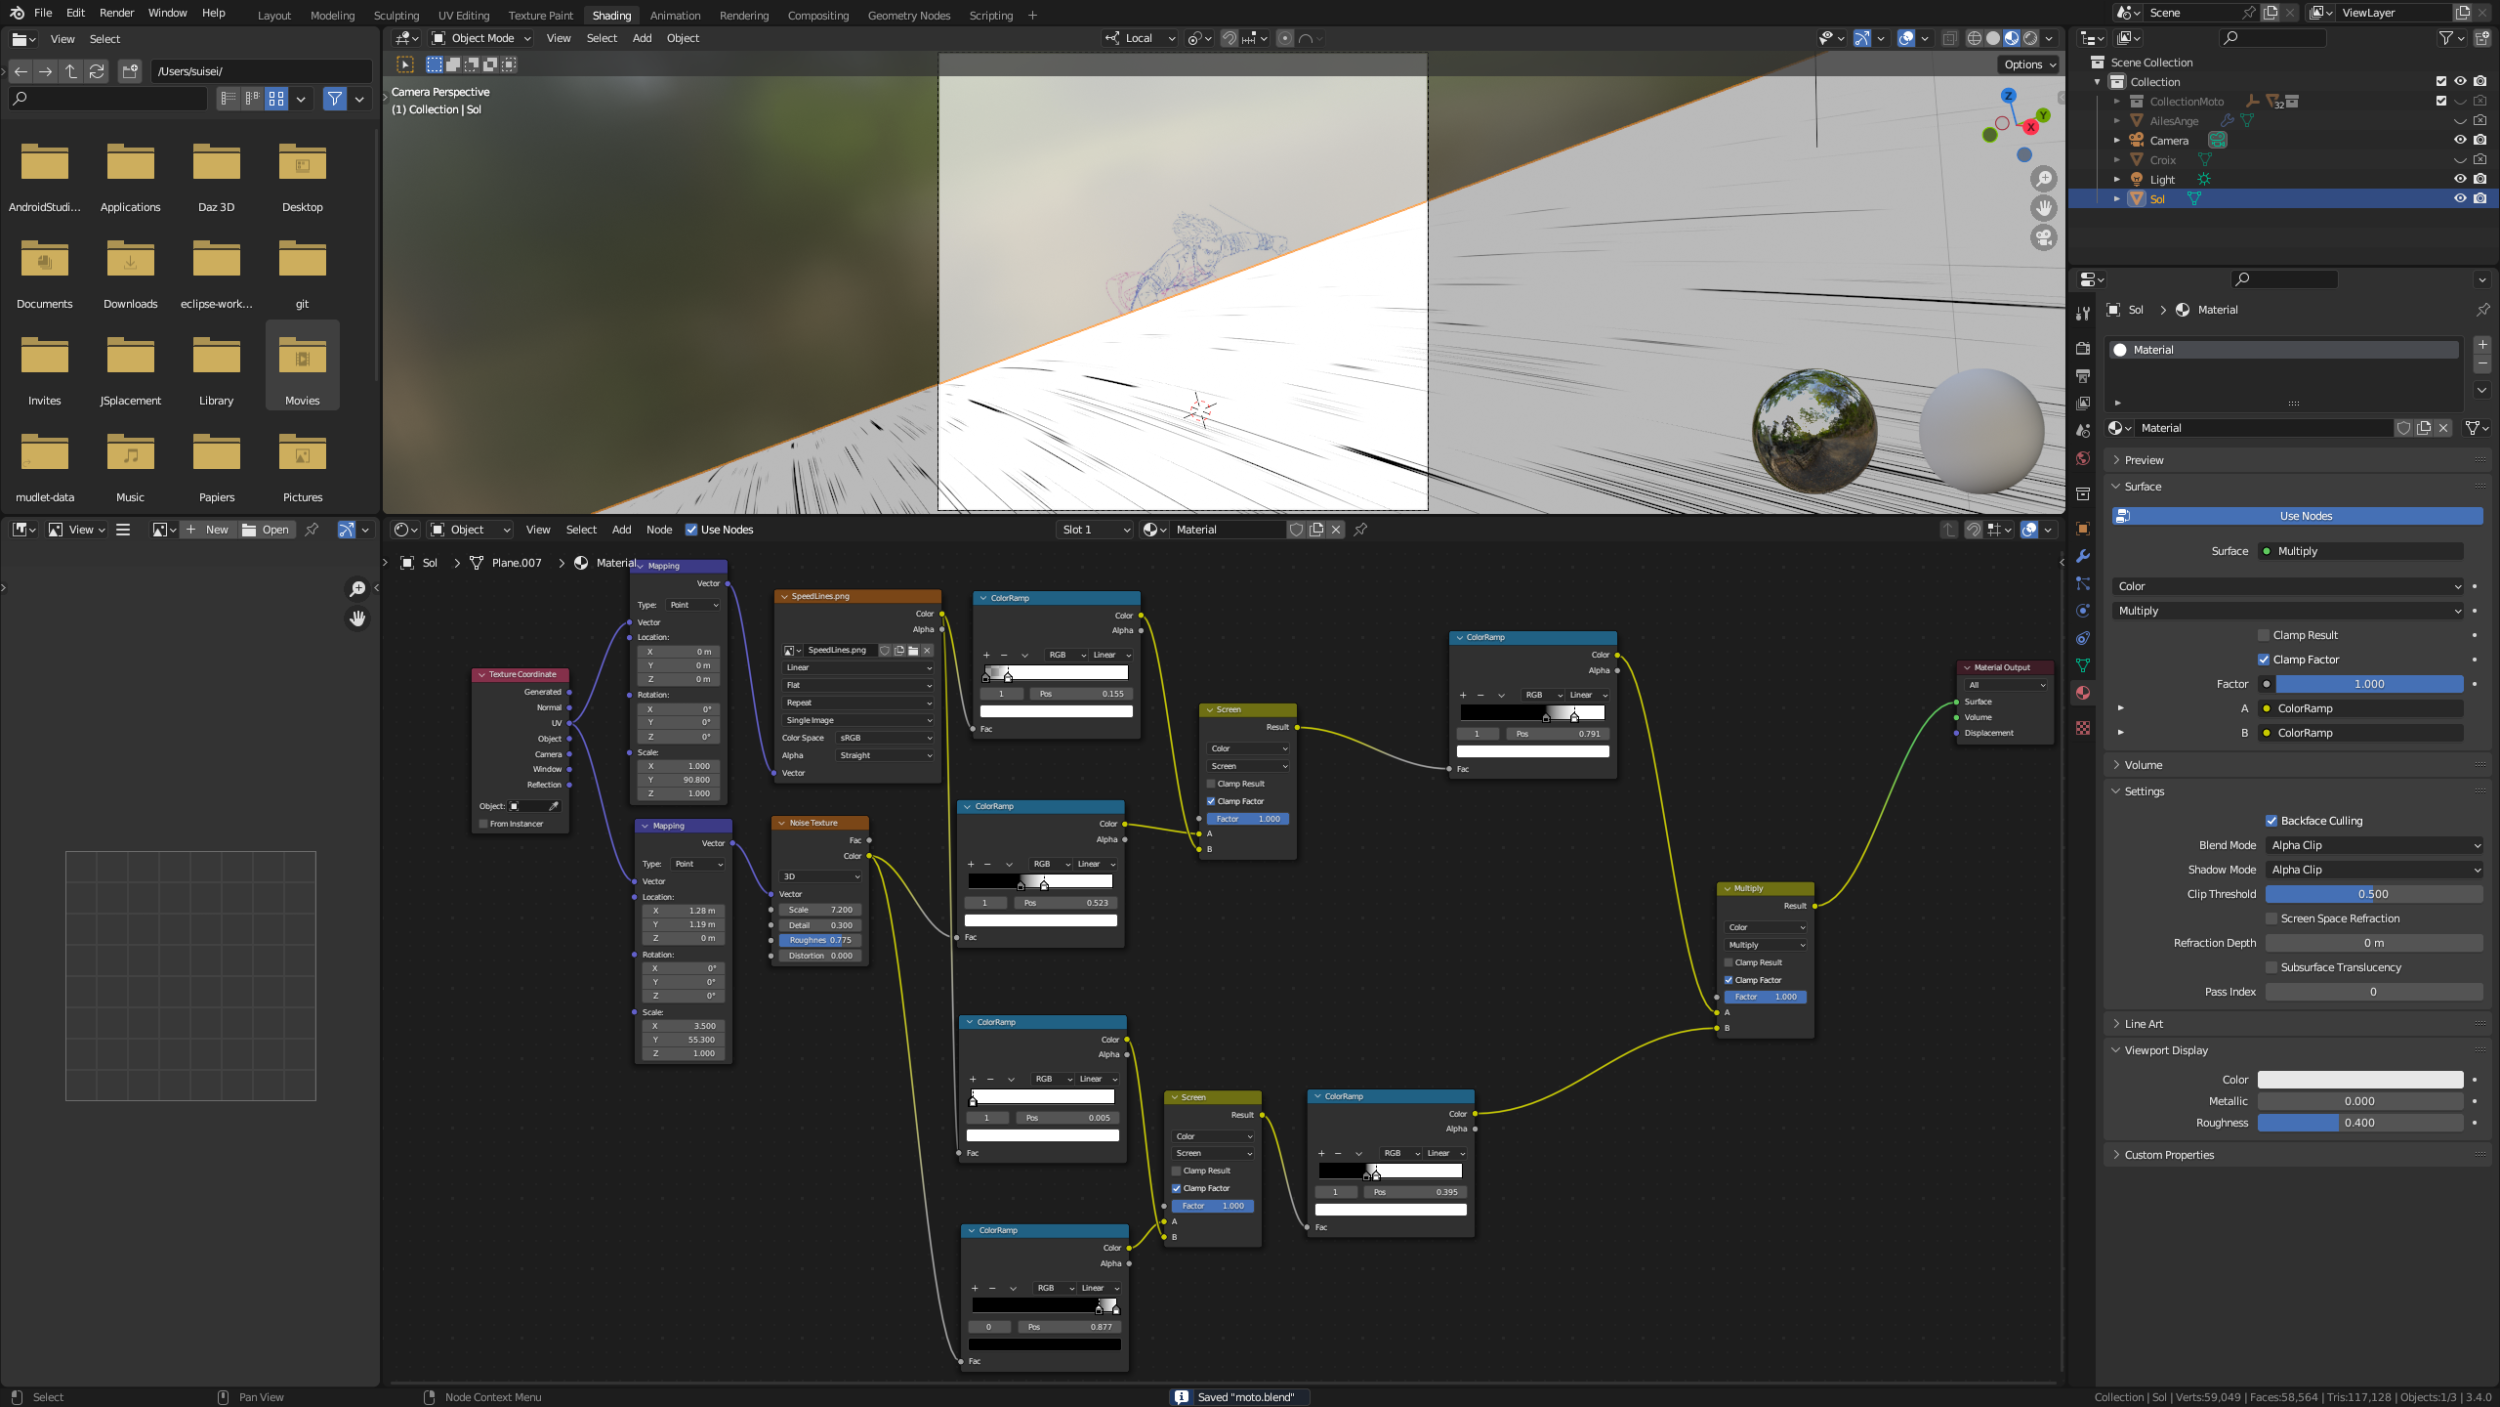Screen dimensions: 2500x1407
Task: Uncheck Backface Culling in material settings
Action: 2271,821
